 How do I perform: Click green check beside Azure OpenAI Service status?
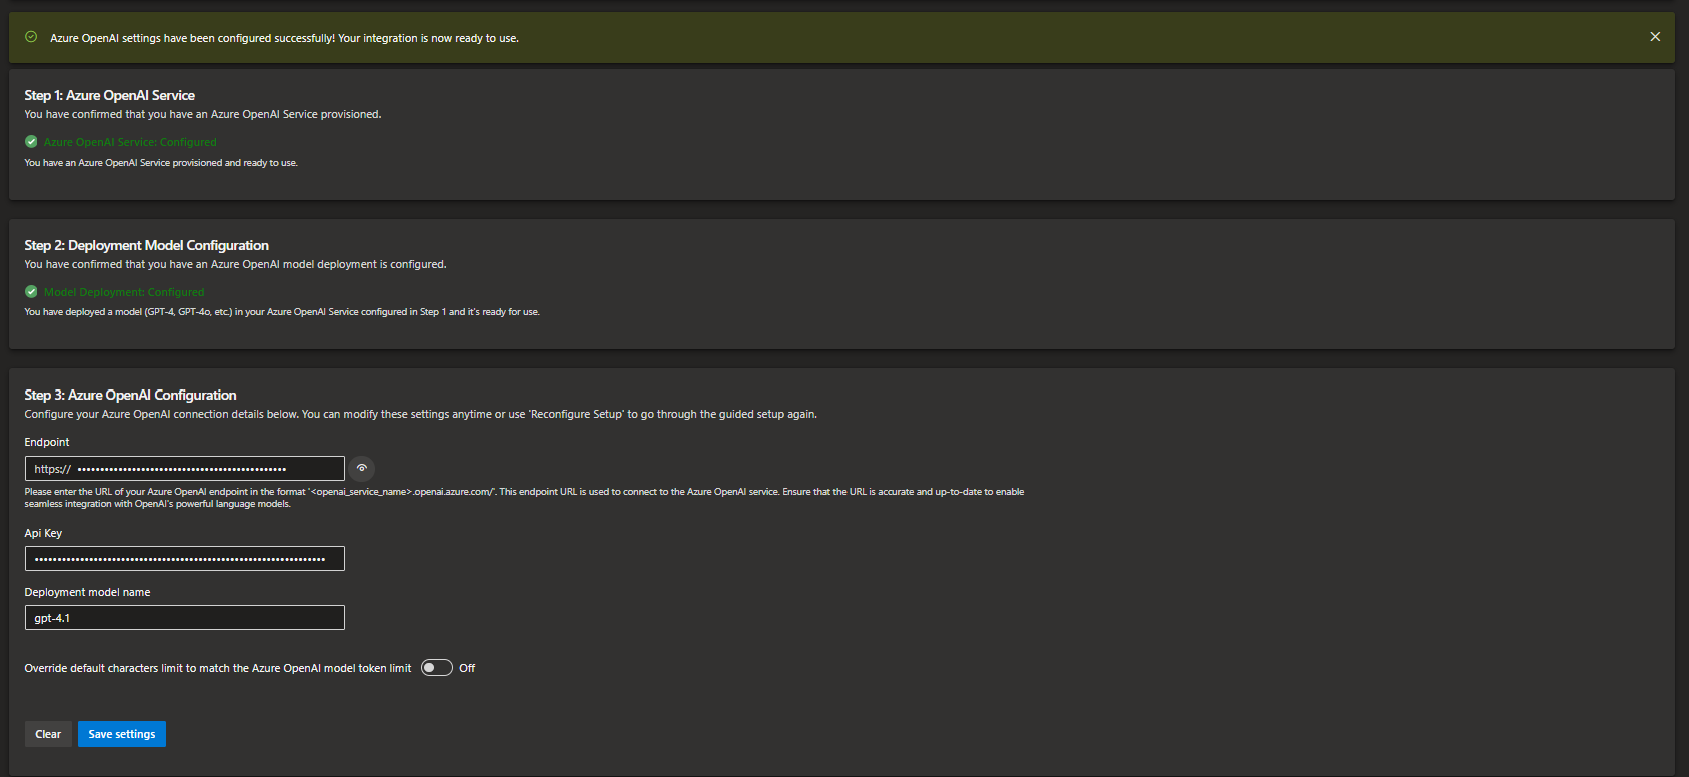coord(31,142)
